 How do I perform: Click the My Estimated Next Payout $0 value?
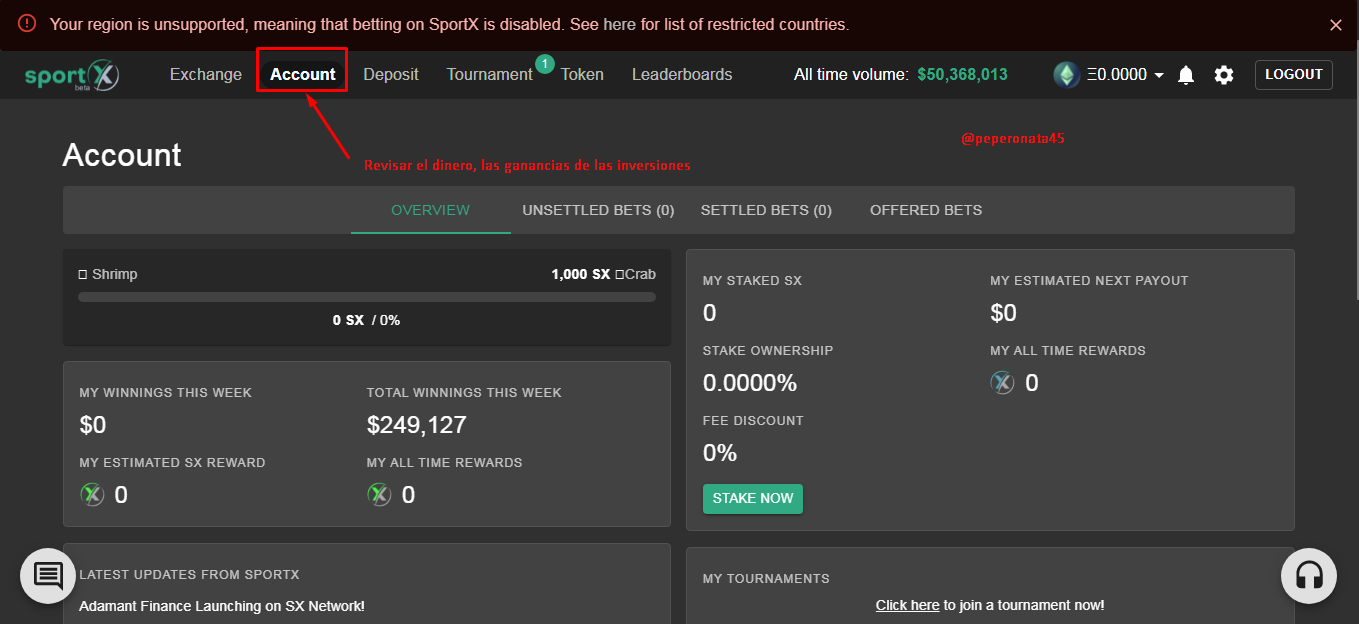[1004, 313]
